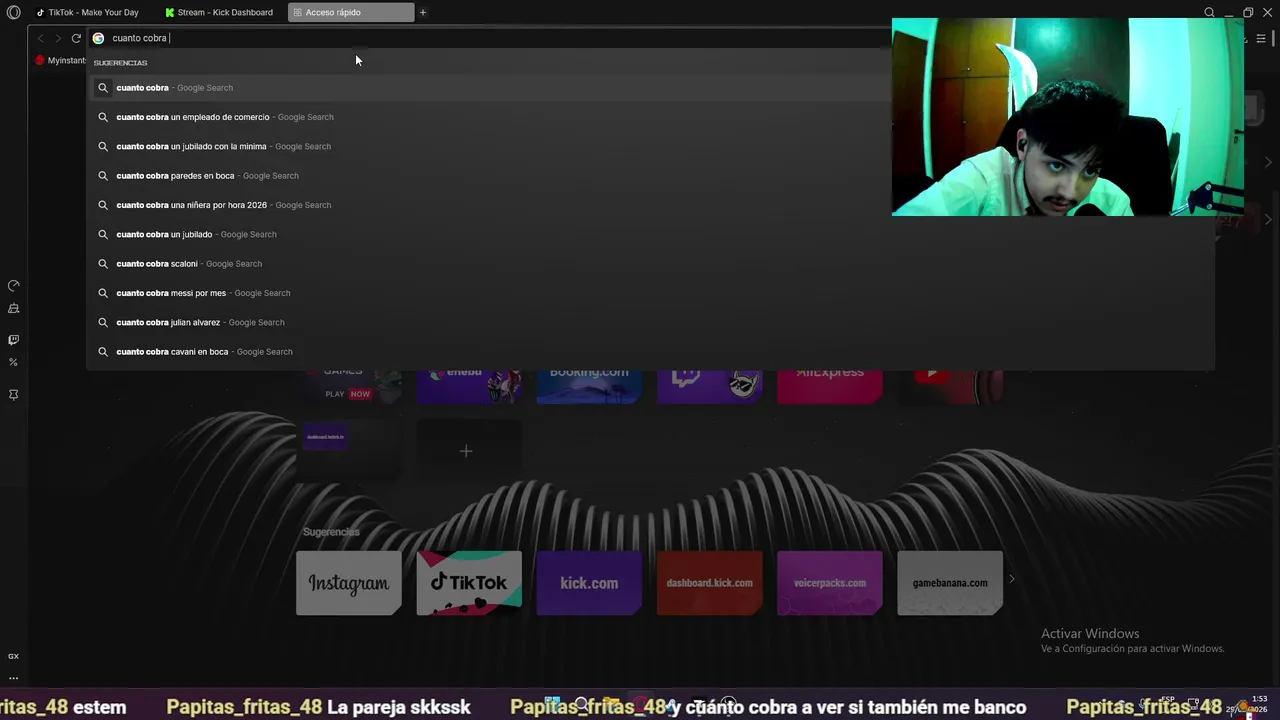
Task: Open the Twitch sidebar panel
Action: pyautogui.click(x=13, y=340)
